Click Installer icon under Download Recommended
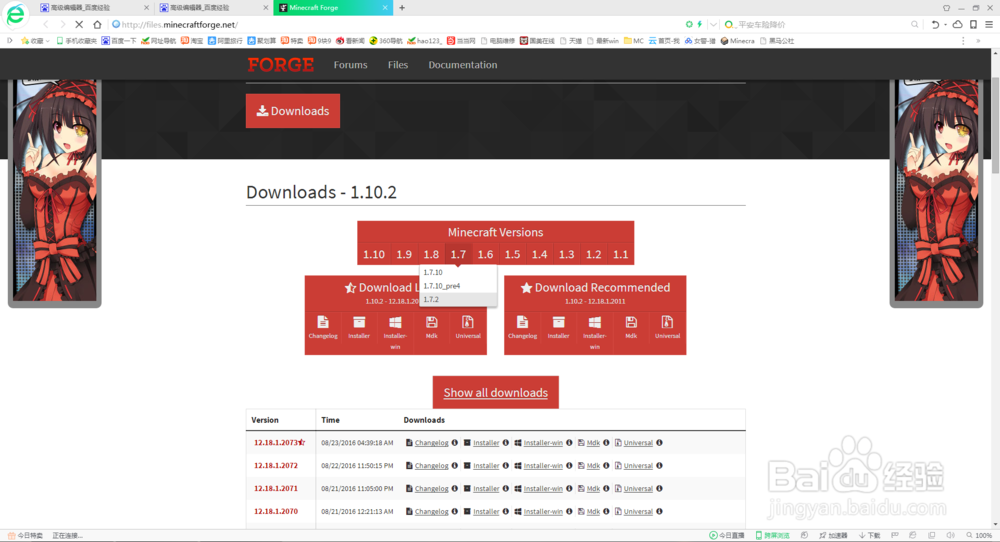The width and height of the screenshot is (1000, 542). pyautogui.click(x=559, y=322)
